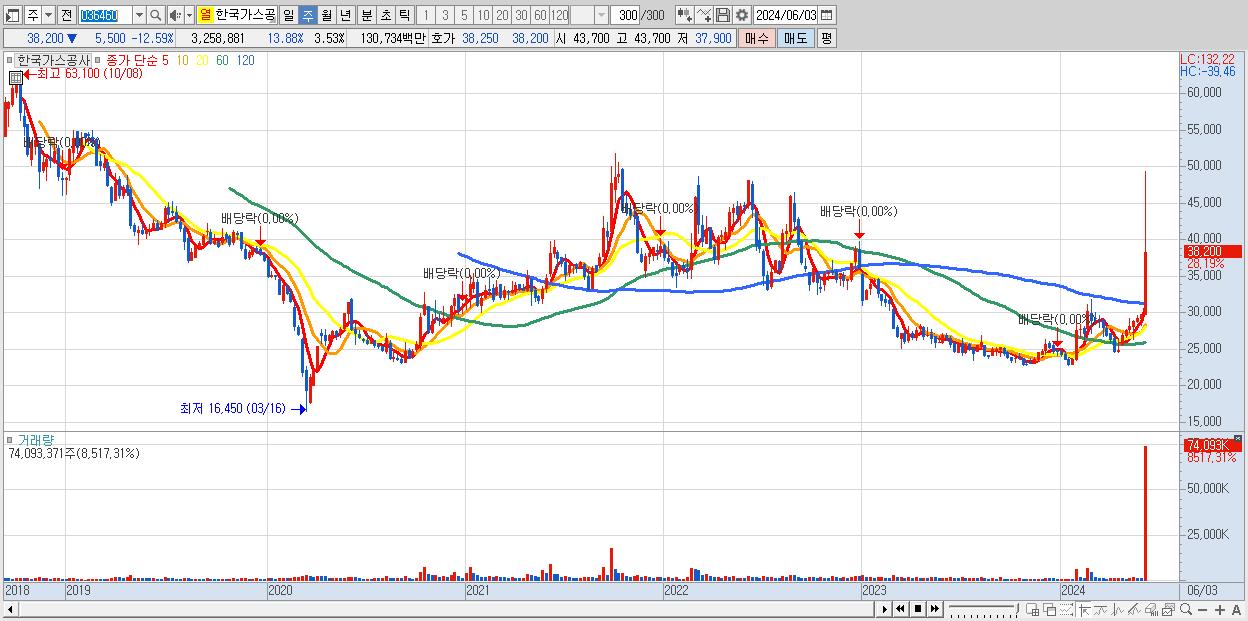
Task: Click the chart zoom magnifier at bottom right
Action: (1186, 610)
